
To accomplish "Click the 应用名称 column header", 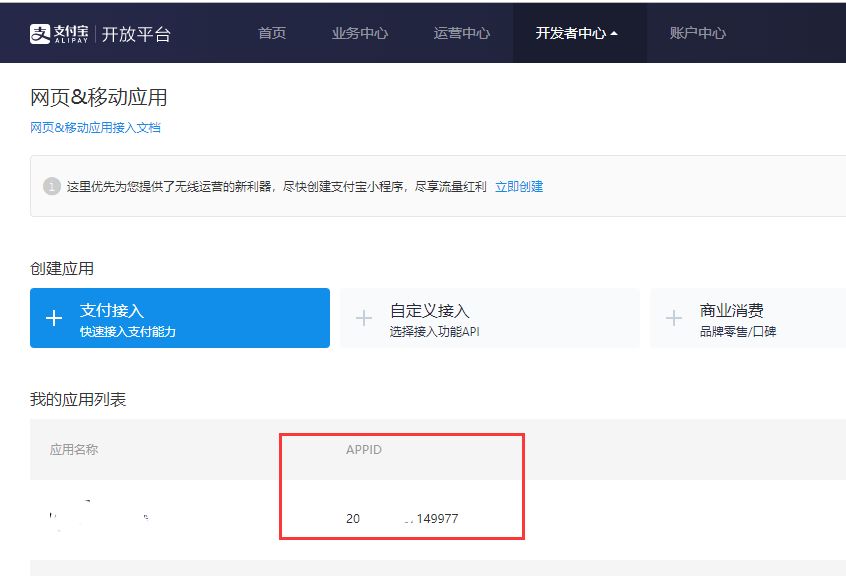I will coord(74,450).
